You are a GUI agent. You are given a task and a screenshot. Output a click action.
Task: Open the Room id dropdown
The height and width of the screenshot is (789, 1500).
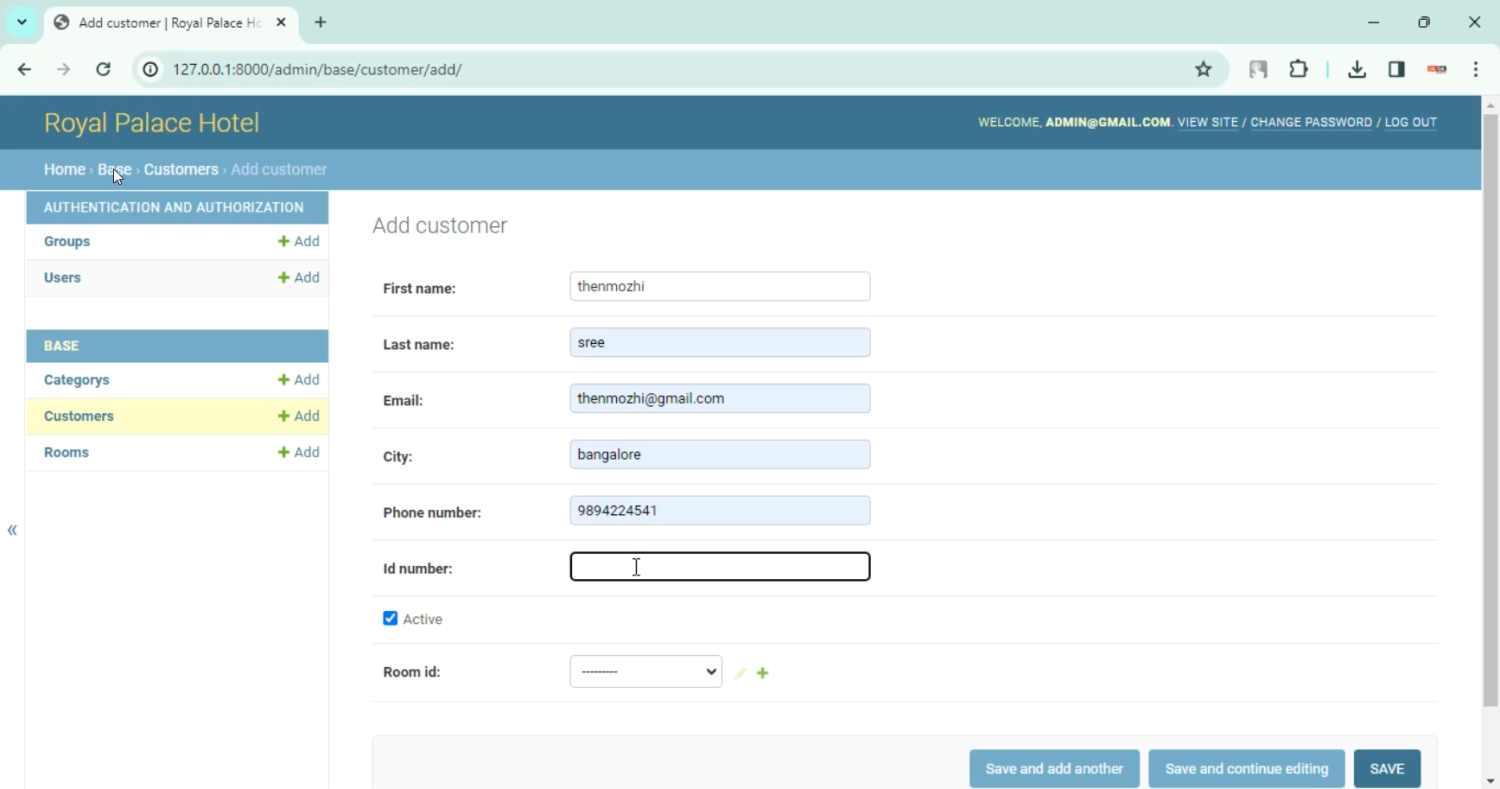coord(645,672)
